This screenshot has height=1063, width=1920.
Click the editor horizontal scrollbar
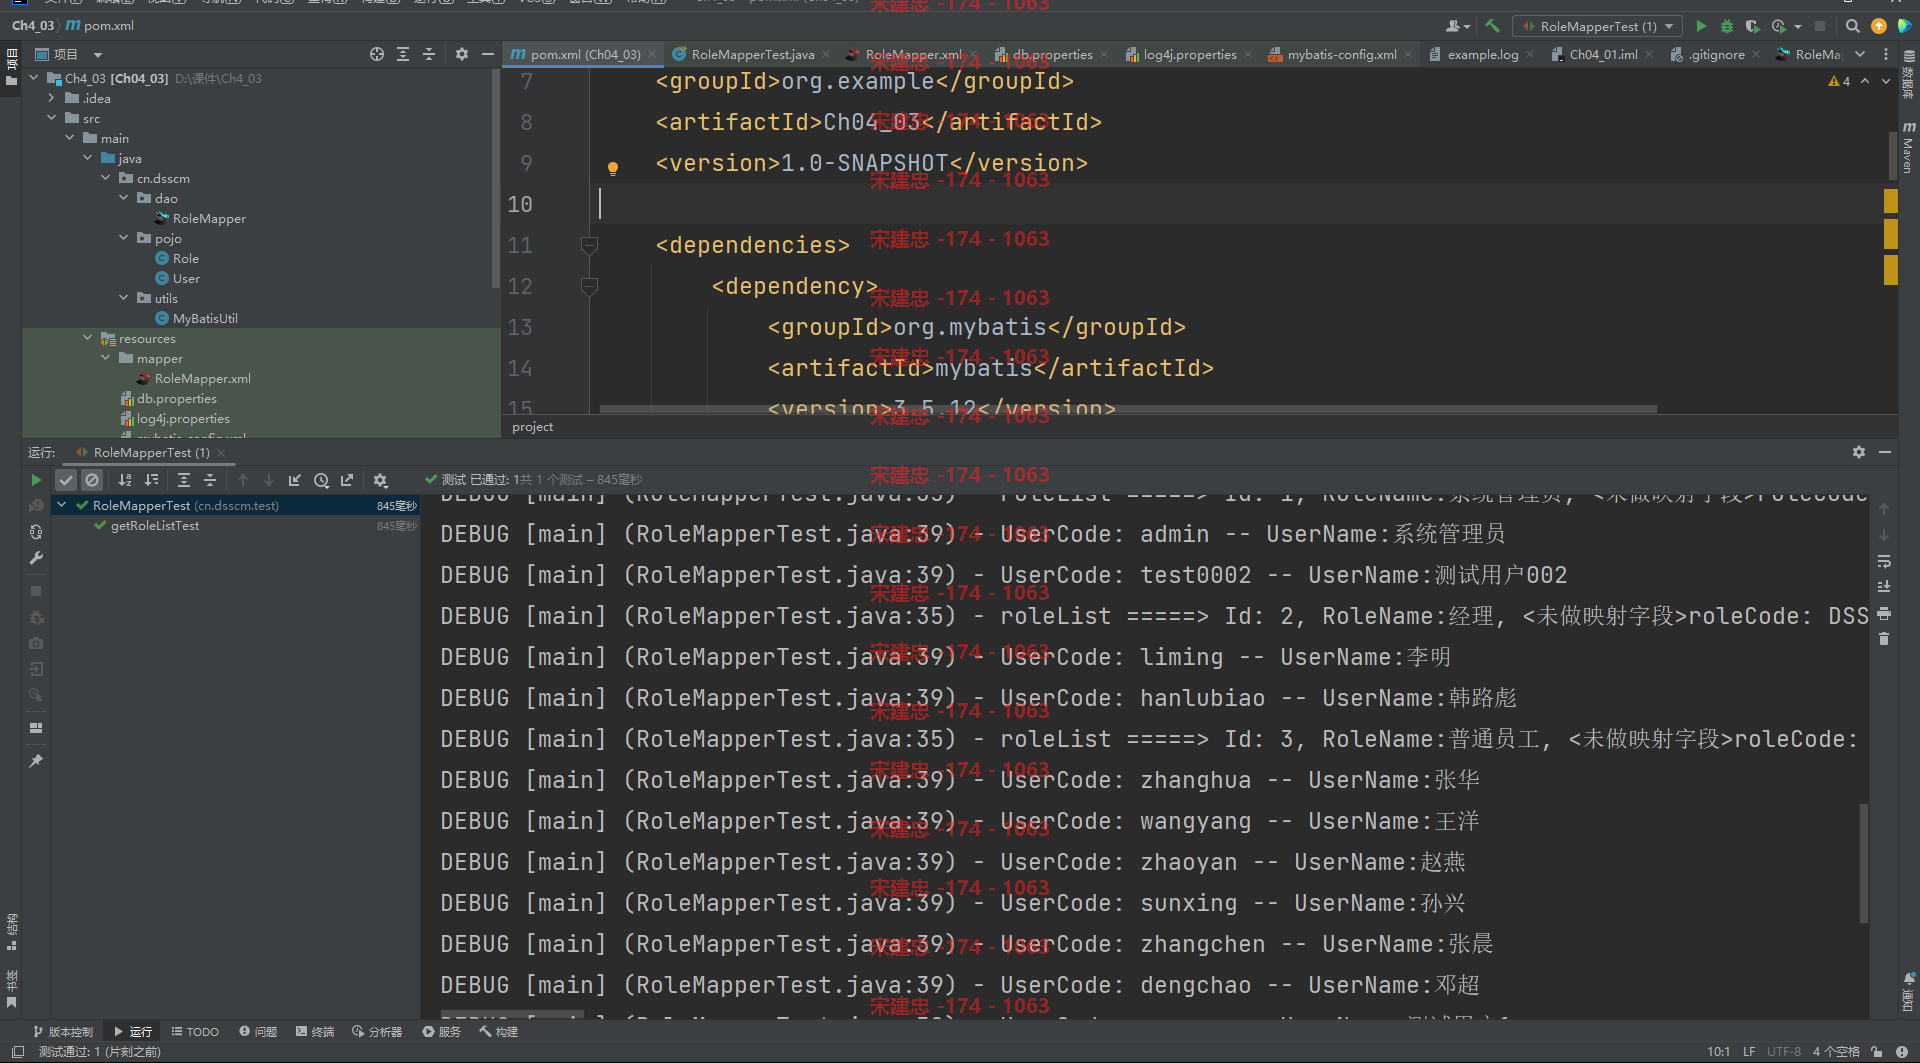(x=1128, y=409)
